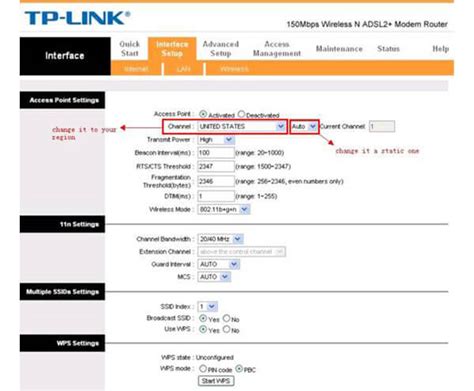Select the LAN sub-tab

pos(184,69)
